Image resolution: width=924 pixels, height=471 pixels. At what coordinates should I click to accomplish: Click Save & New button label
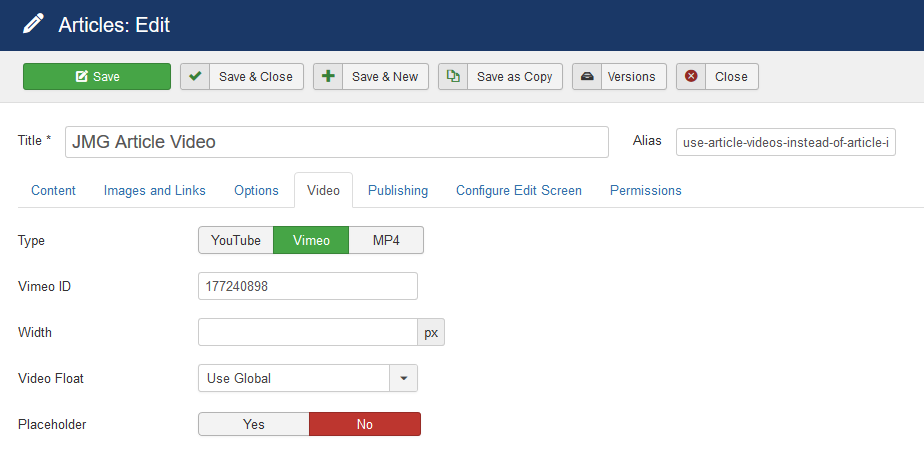click(385, 77)
